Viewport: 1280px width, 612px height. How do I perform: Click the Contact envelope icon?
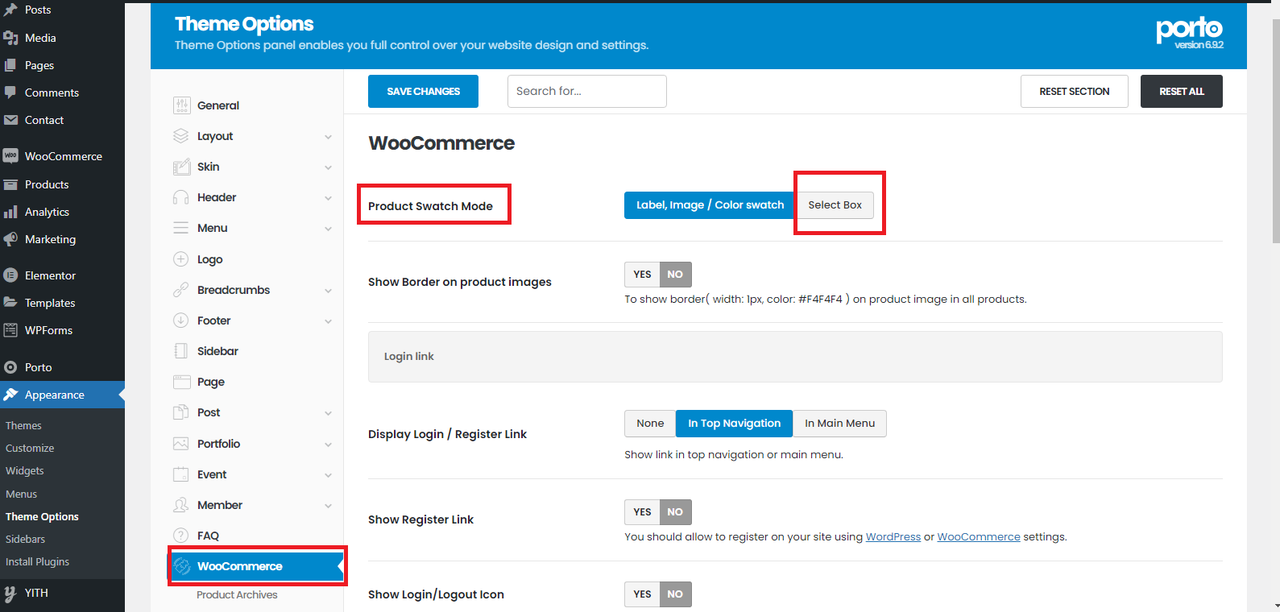pos(11,120)
